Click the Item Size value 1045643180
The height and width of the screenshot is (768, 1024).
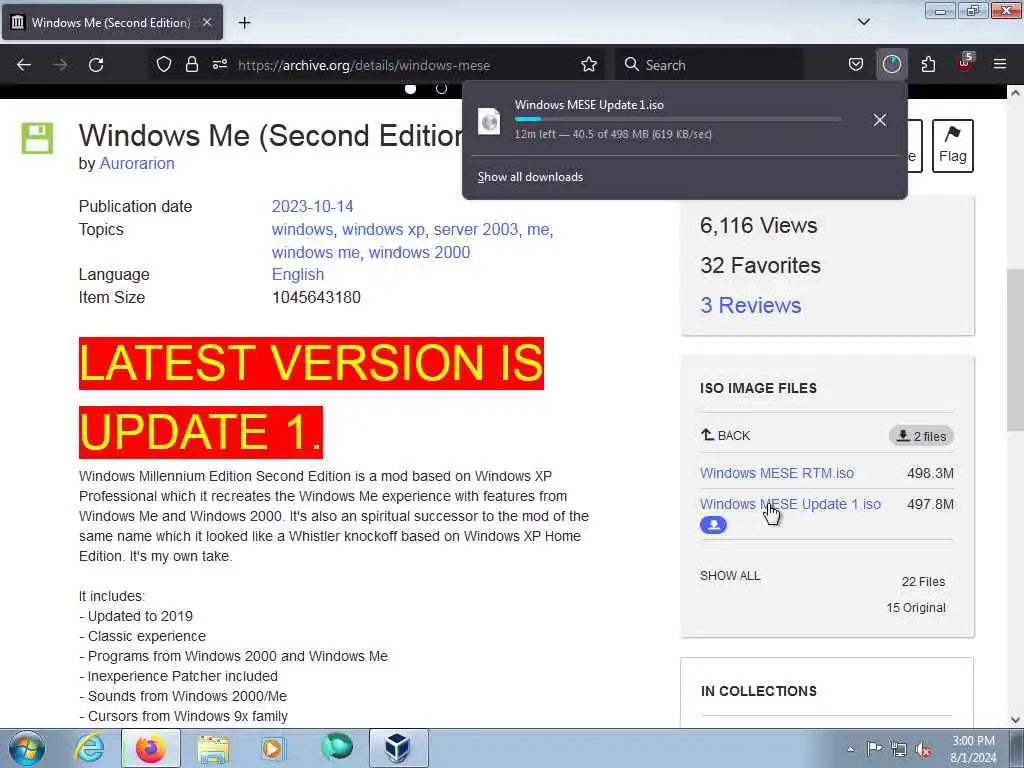316,297
